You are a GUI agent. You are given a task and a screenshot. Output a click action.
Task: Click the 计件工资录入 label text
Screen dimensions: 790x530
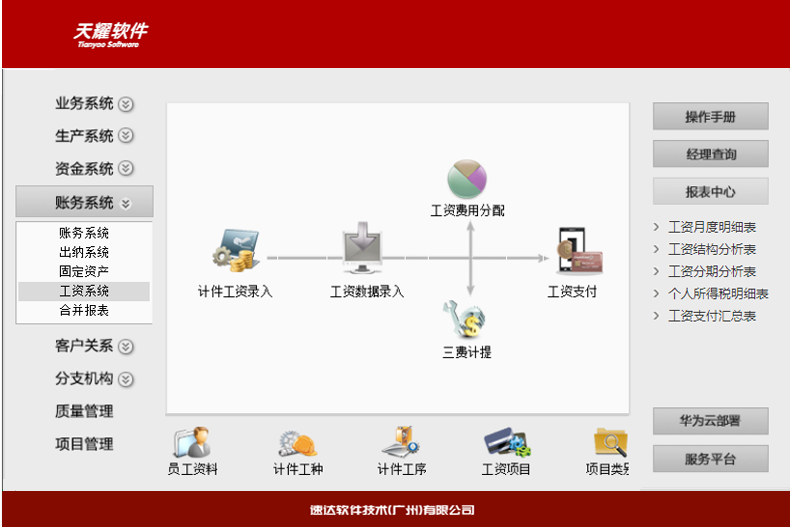pos(235,292)
